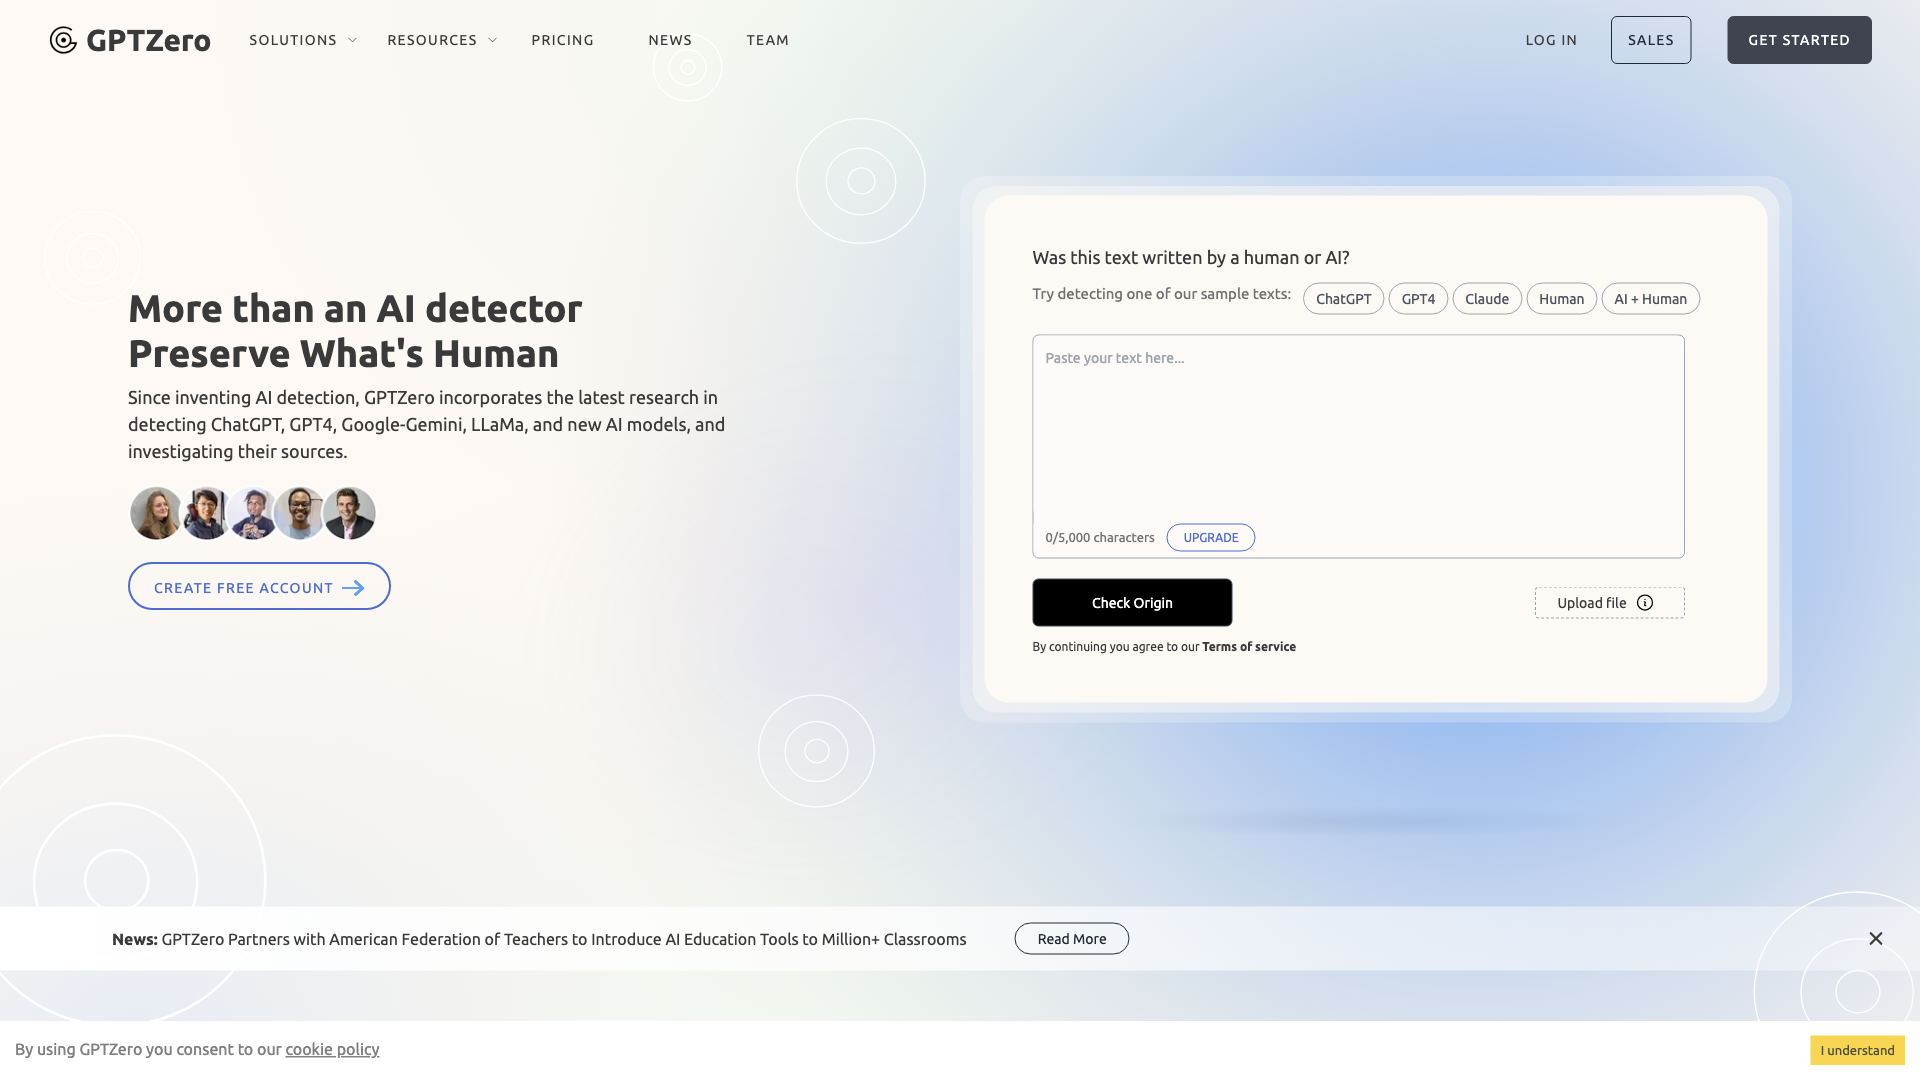1920x1080 pixels.
Task: Click the 'More than an AI detector' heading
Action: 355,309
